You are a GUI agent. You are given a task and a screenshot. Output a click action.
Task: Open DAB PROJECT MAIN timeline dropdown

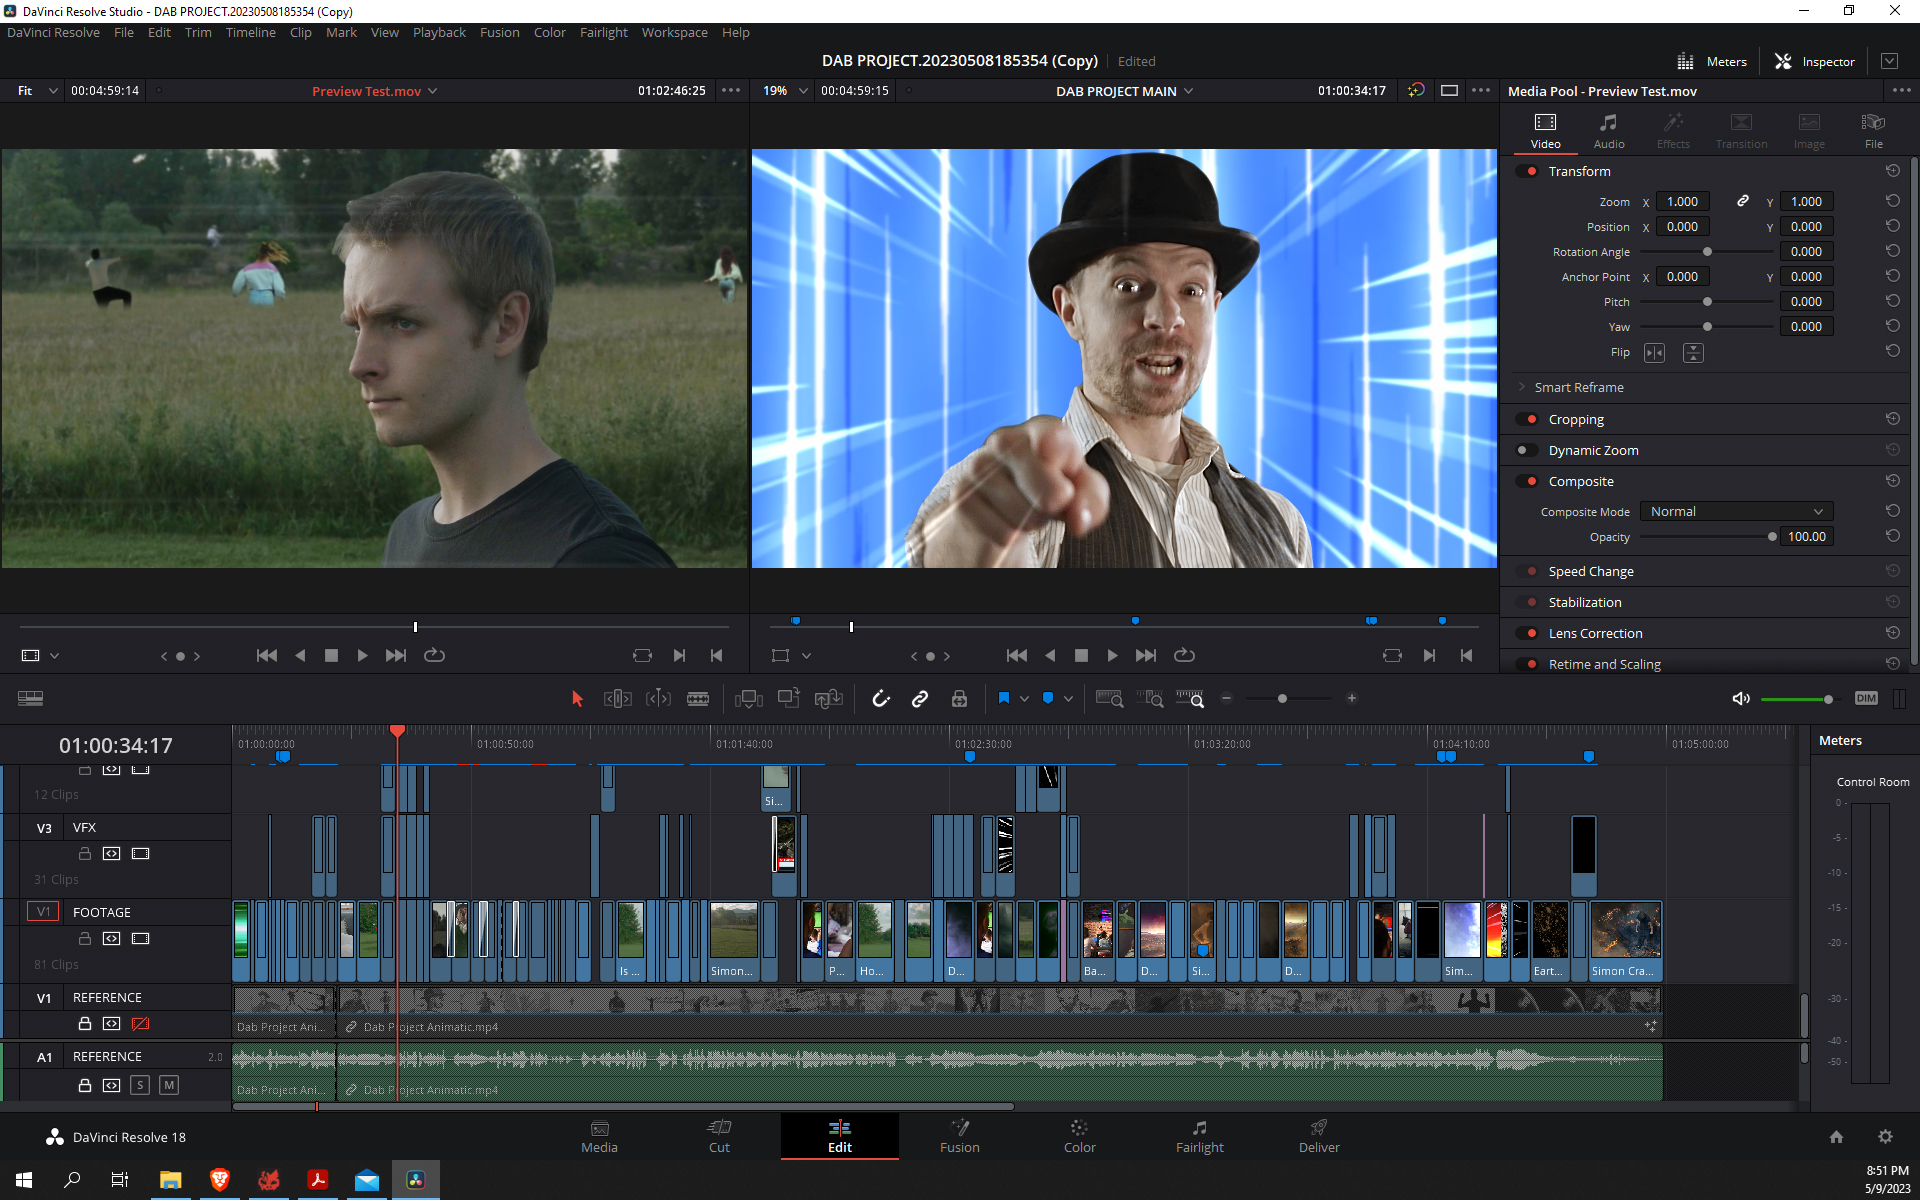point(1125,91)
